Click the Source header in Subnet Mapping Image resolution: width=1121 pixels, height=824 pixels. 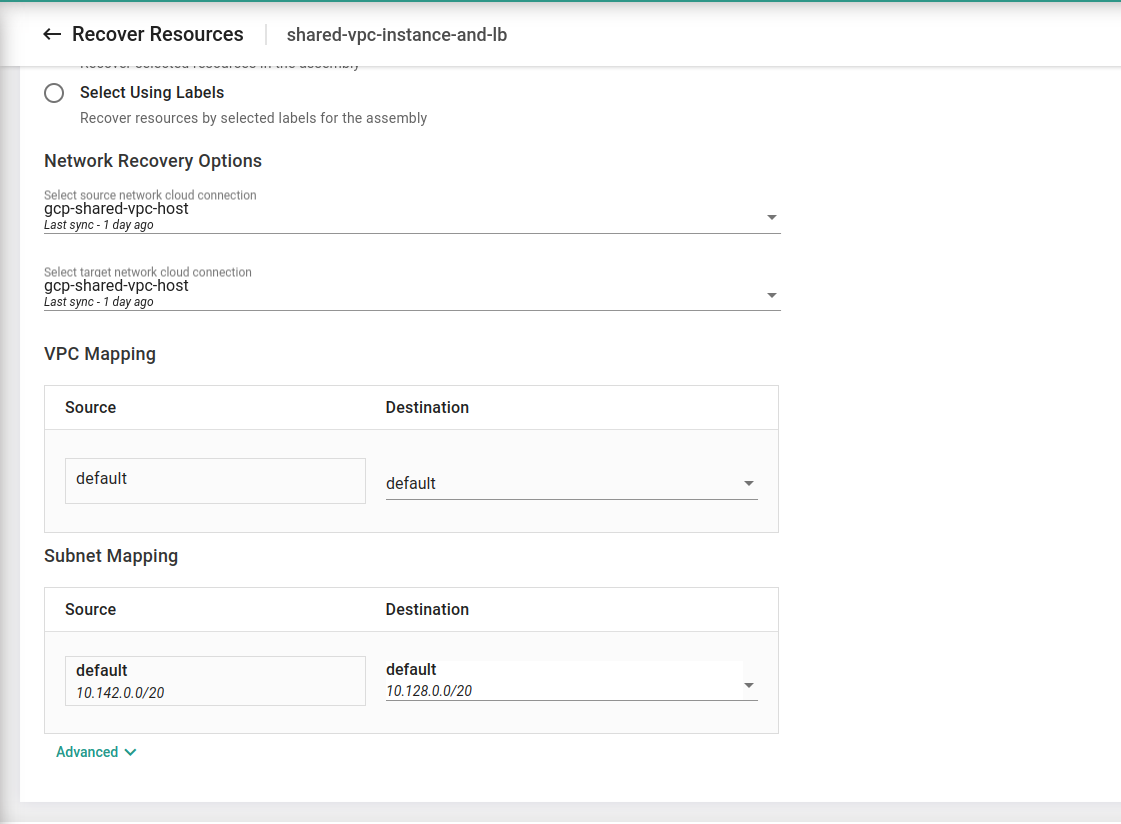coord(91,610)
